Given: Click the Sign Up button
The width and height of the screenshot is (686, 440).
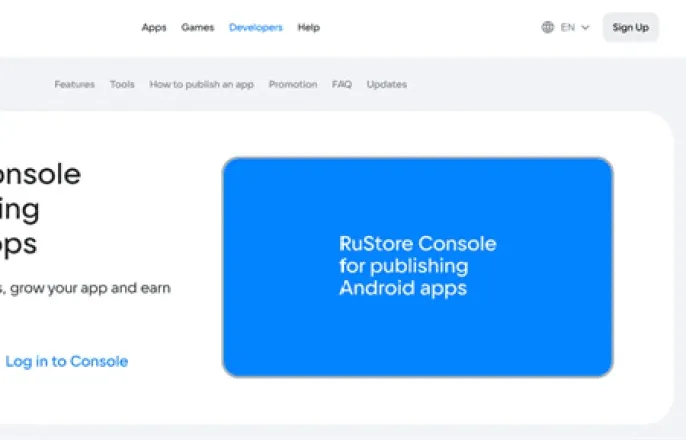Looking at the screenshot, I should point(630,28).
